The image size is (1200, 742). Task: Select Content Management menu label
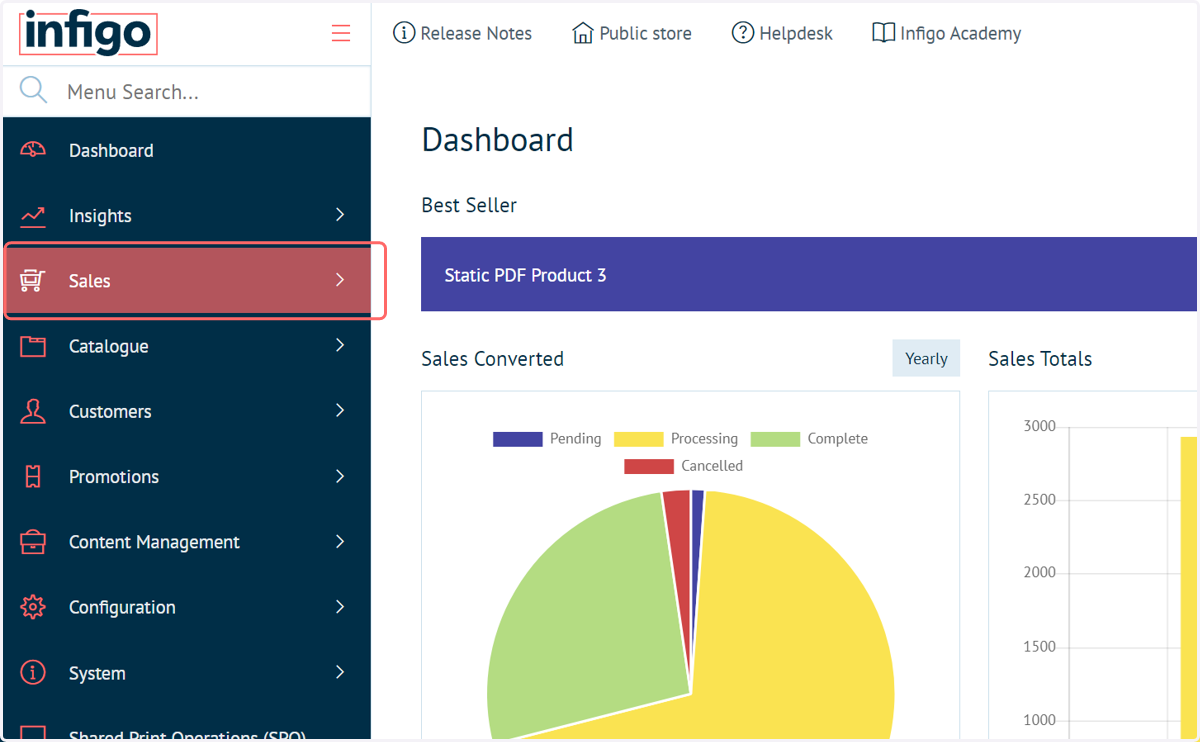point(154,542)
